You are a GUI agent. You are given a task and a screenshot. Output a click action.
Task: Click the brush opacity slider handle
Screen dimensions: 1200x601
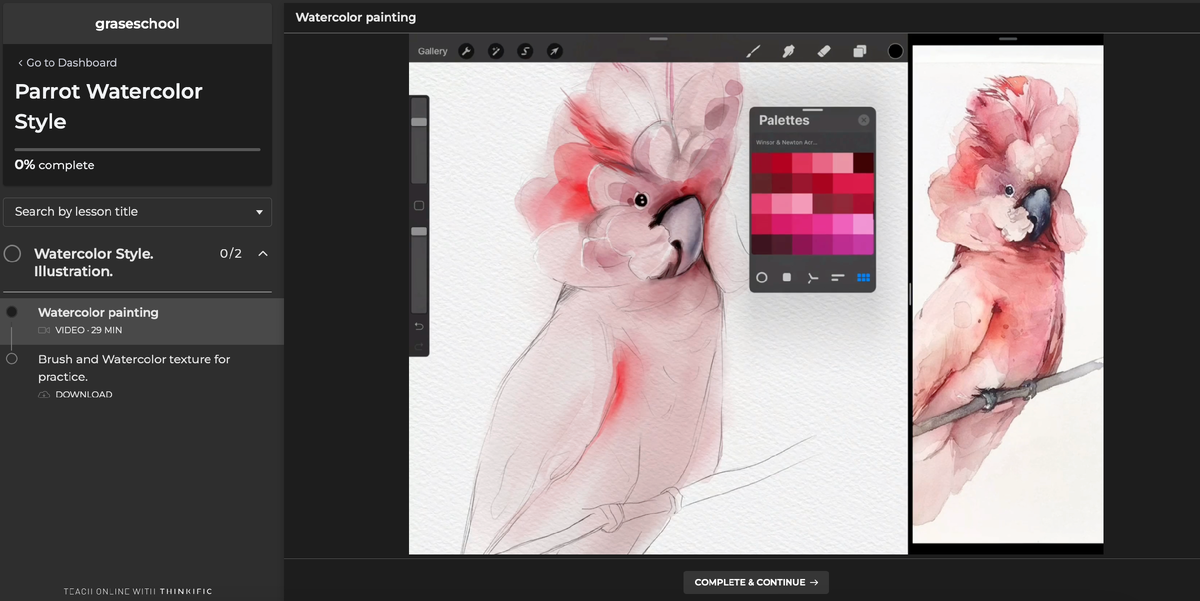[419, 231]
